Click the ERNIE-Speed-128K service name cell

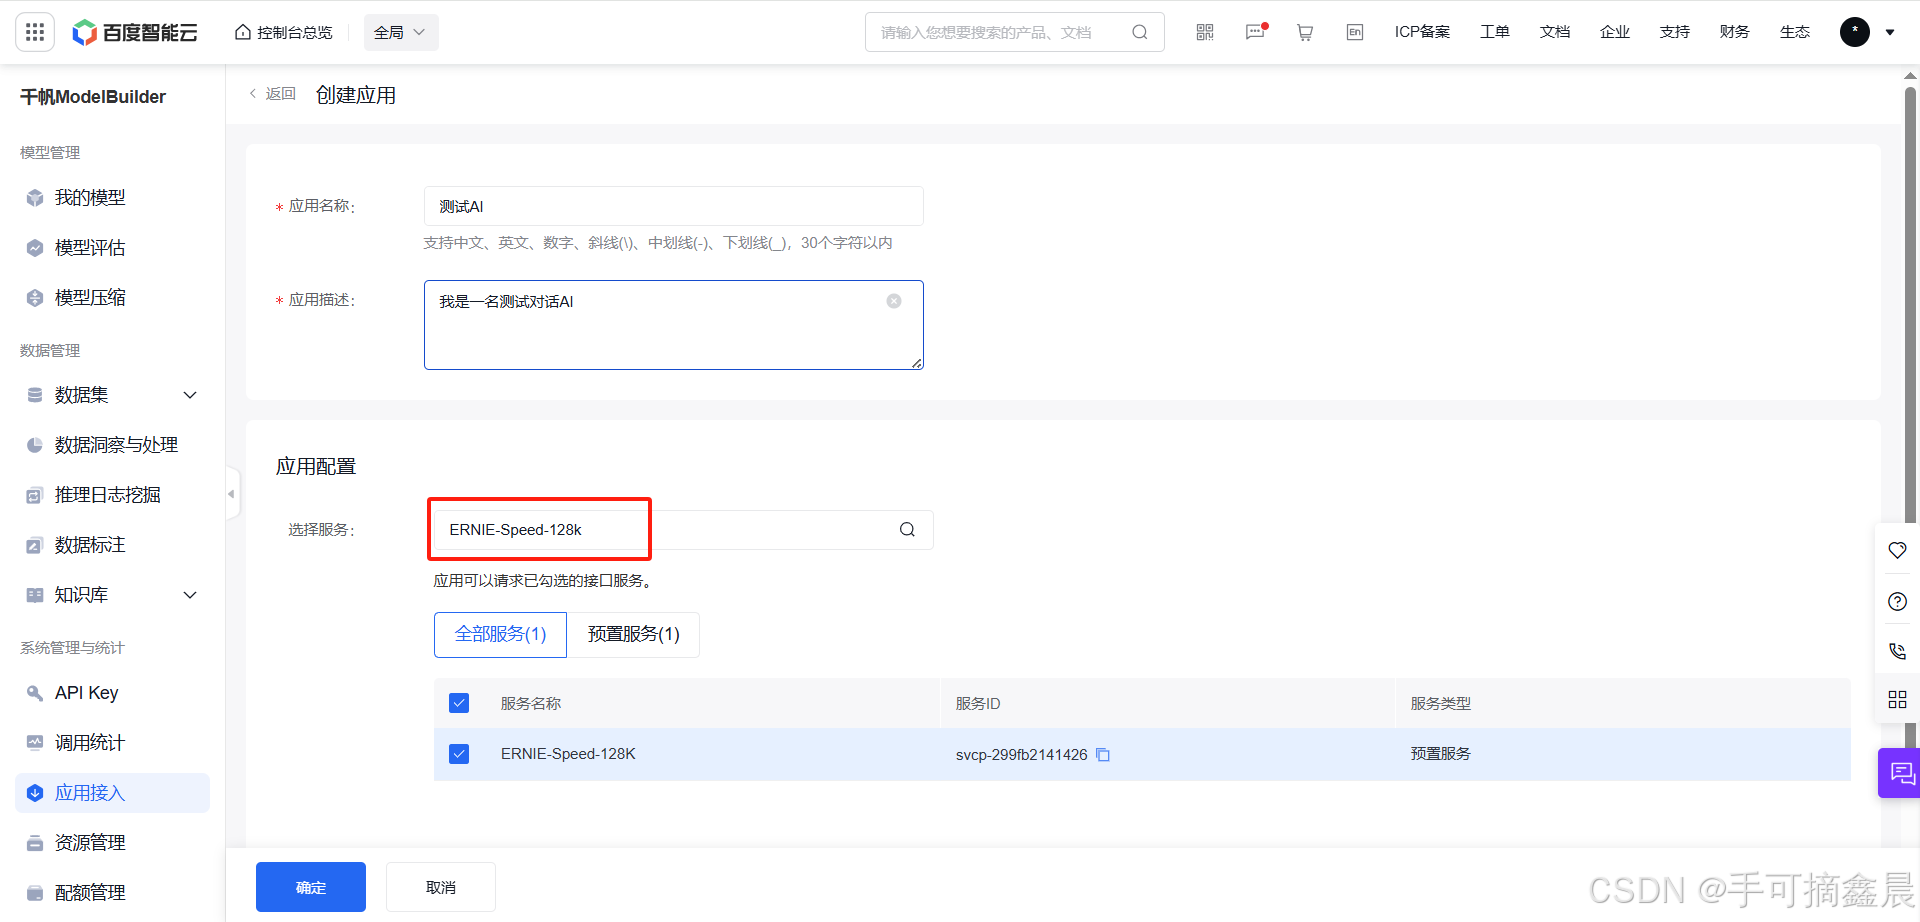pyautogui.click(x=568, y=754)
